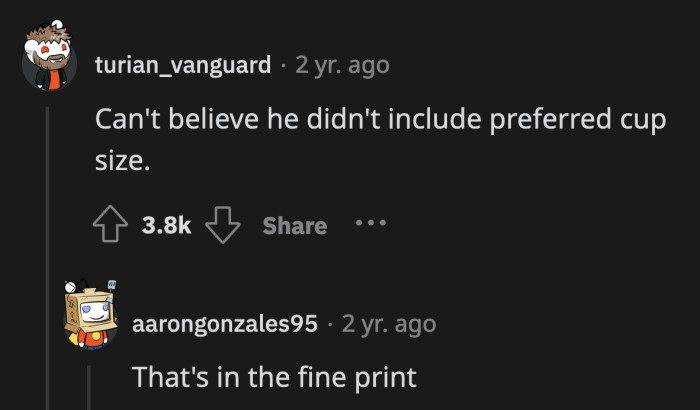Image resolution: width=700 pixels, height=410 pixels.
Task: Click the word "size." in the comment
Action: 122,159
